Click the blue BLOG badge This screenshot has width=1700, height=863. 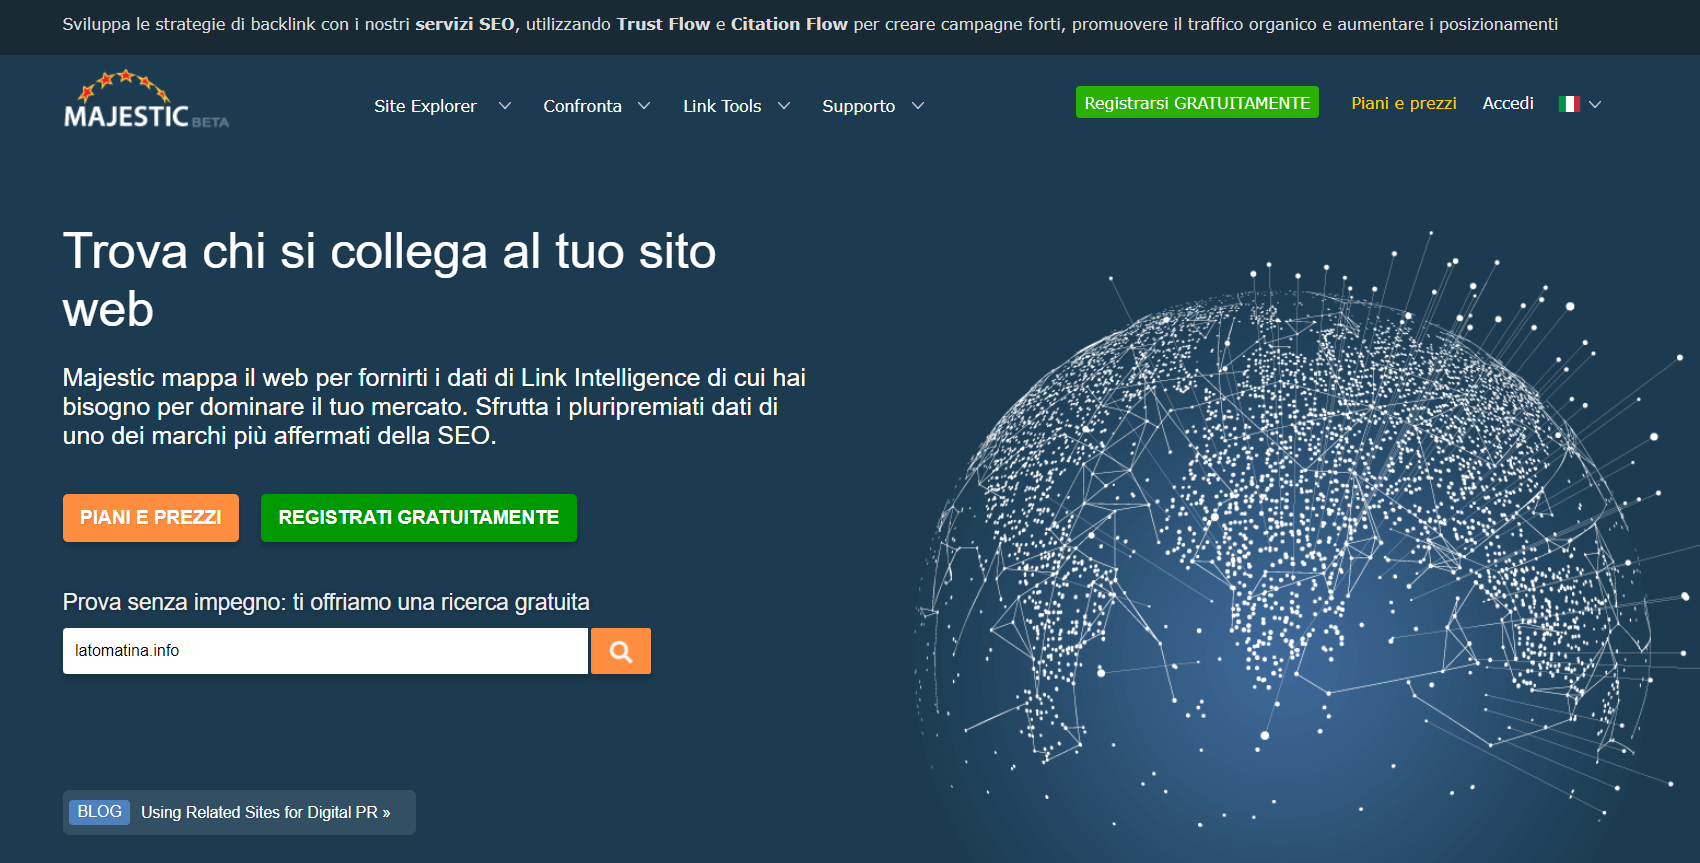coord(99,812)
